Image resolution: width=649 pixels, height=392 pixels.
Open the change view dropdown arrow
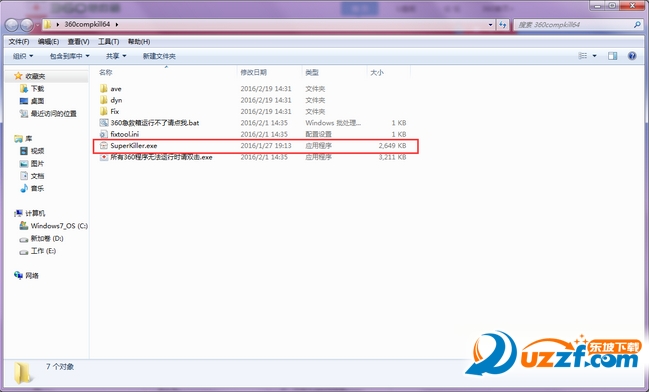[x=595, y=56]
